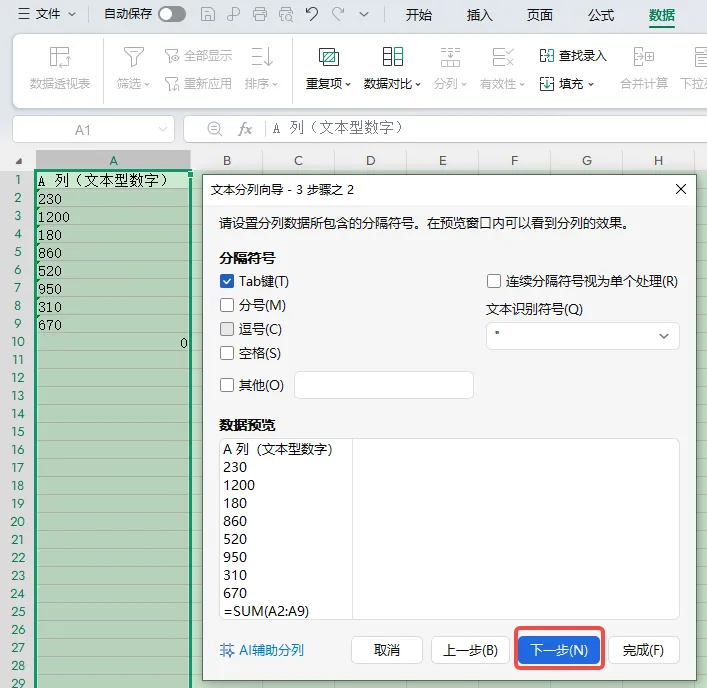Open the hamburger 文件 menu icon
This screenshot has width=707, height=688.
pyautogui.click(x=23, y=14)
